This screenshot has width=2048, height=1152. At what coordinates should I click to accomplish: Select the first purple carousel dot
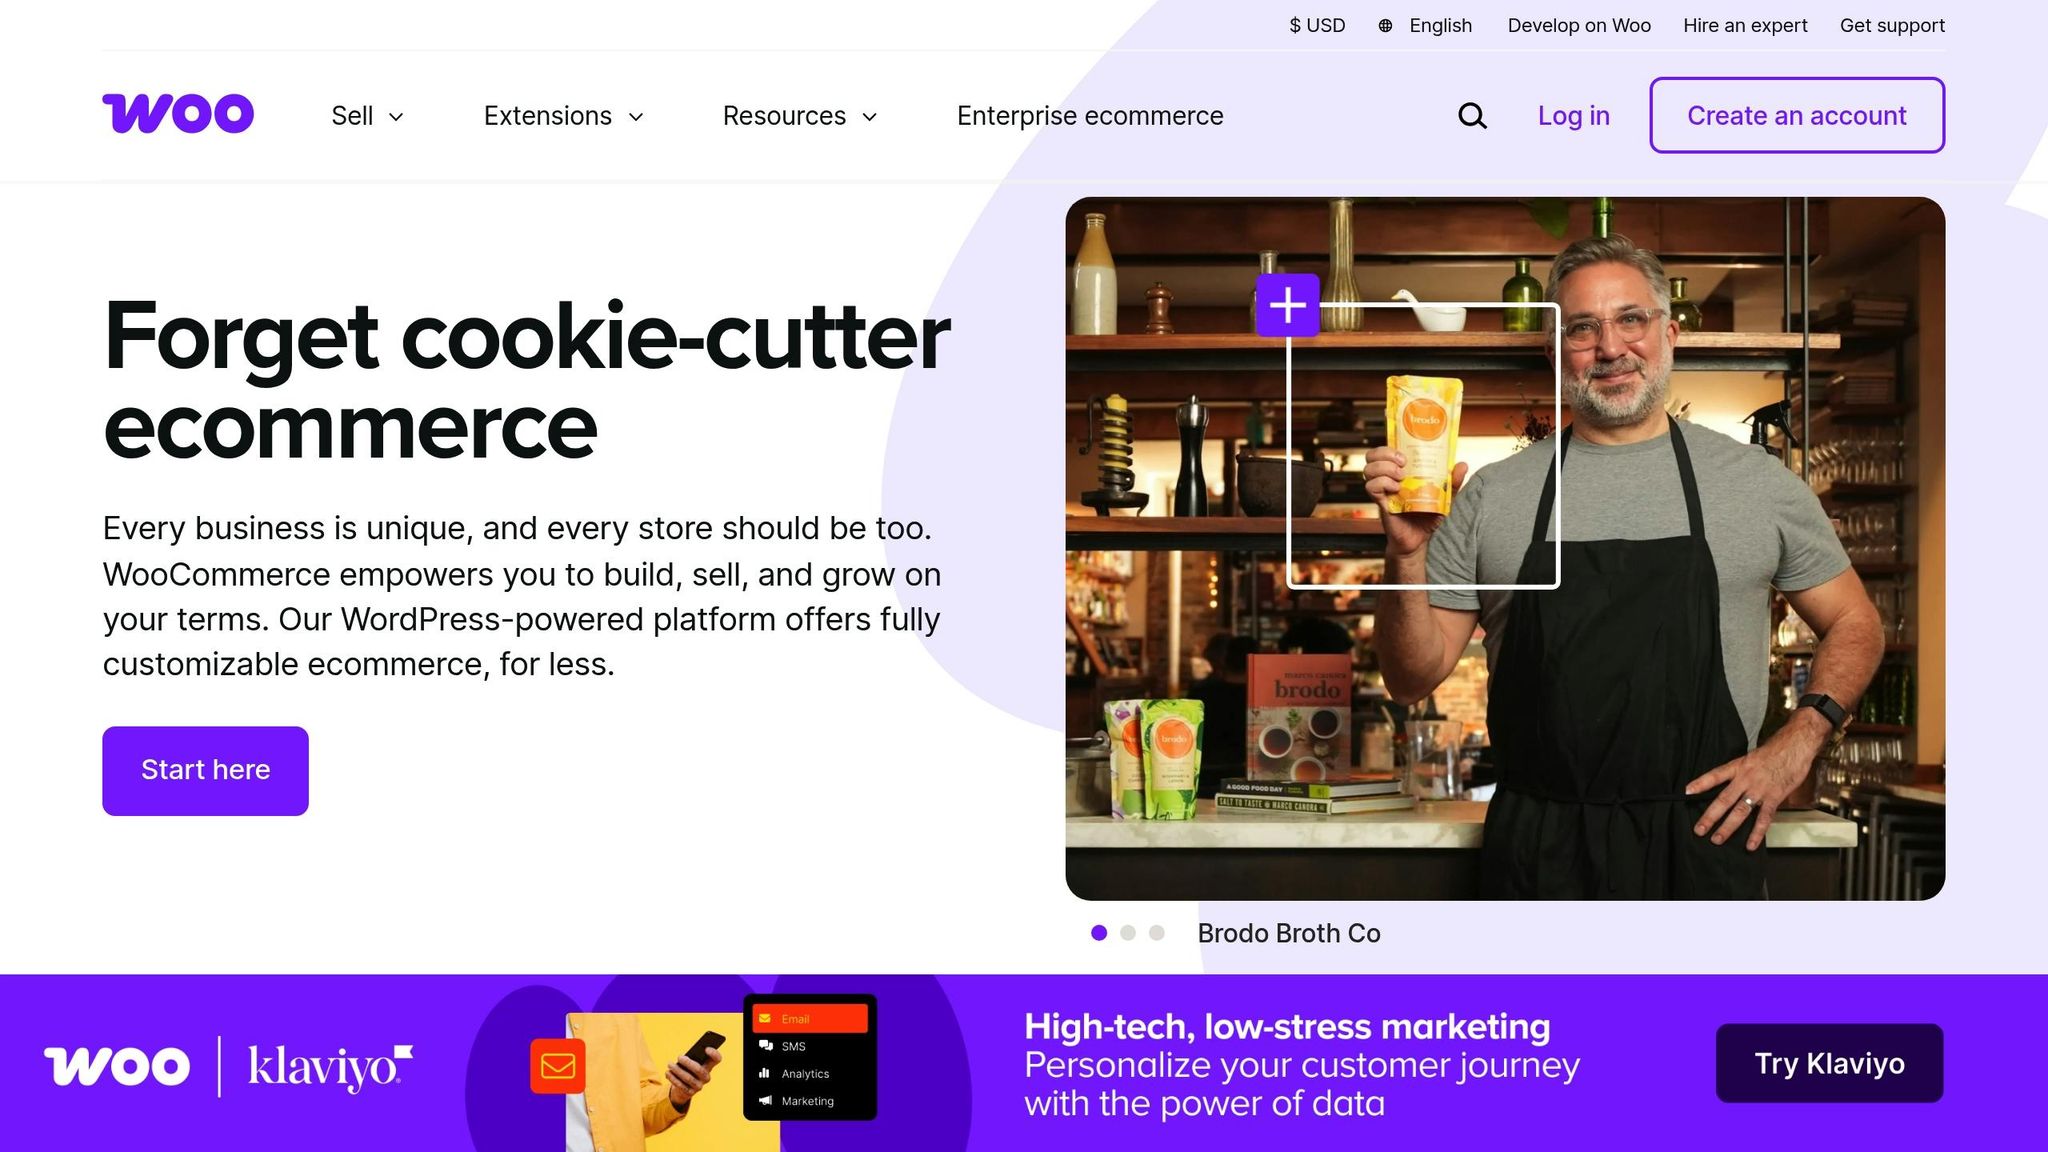point(1099,933)
